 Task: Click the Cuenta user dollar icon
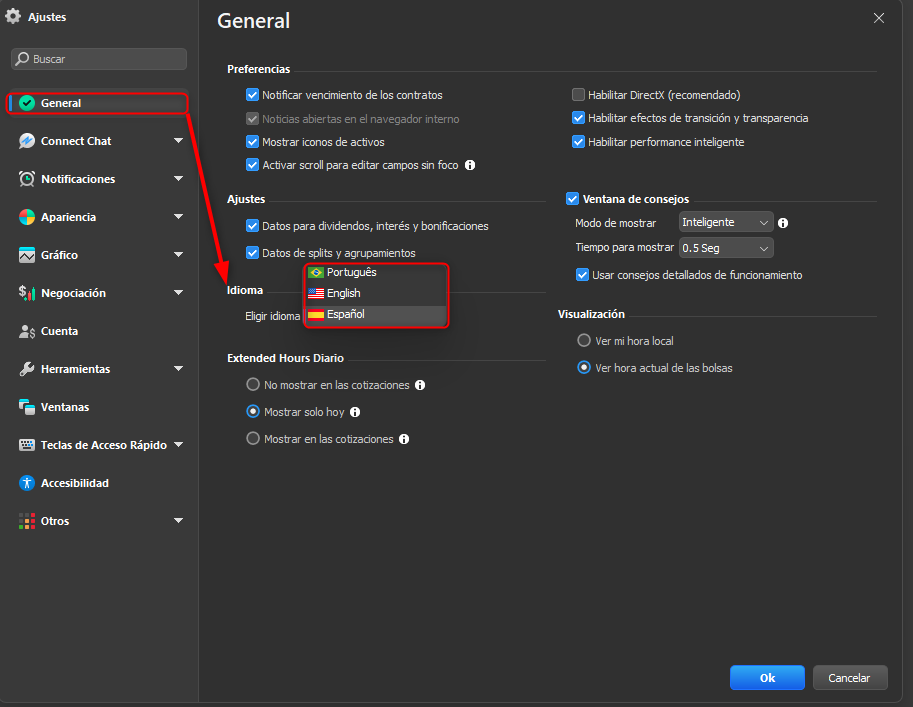27,331
